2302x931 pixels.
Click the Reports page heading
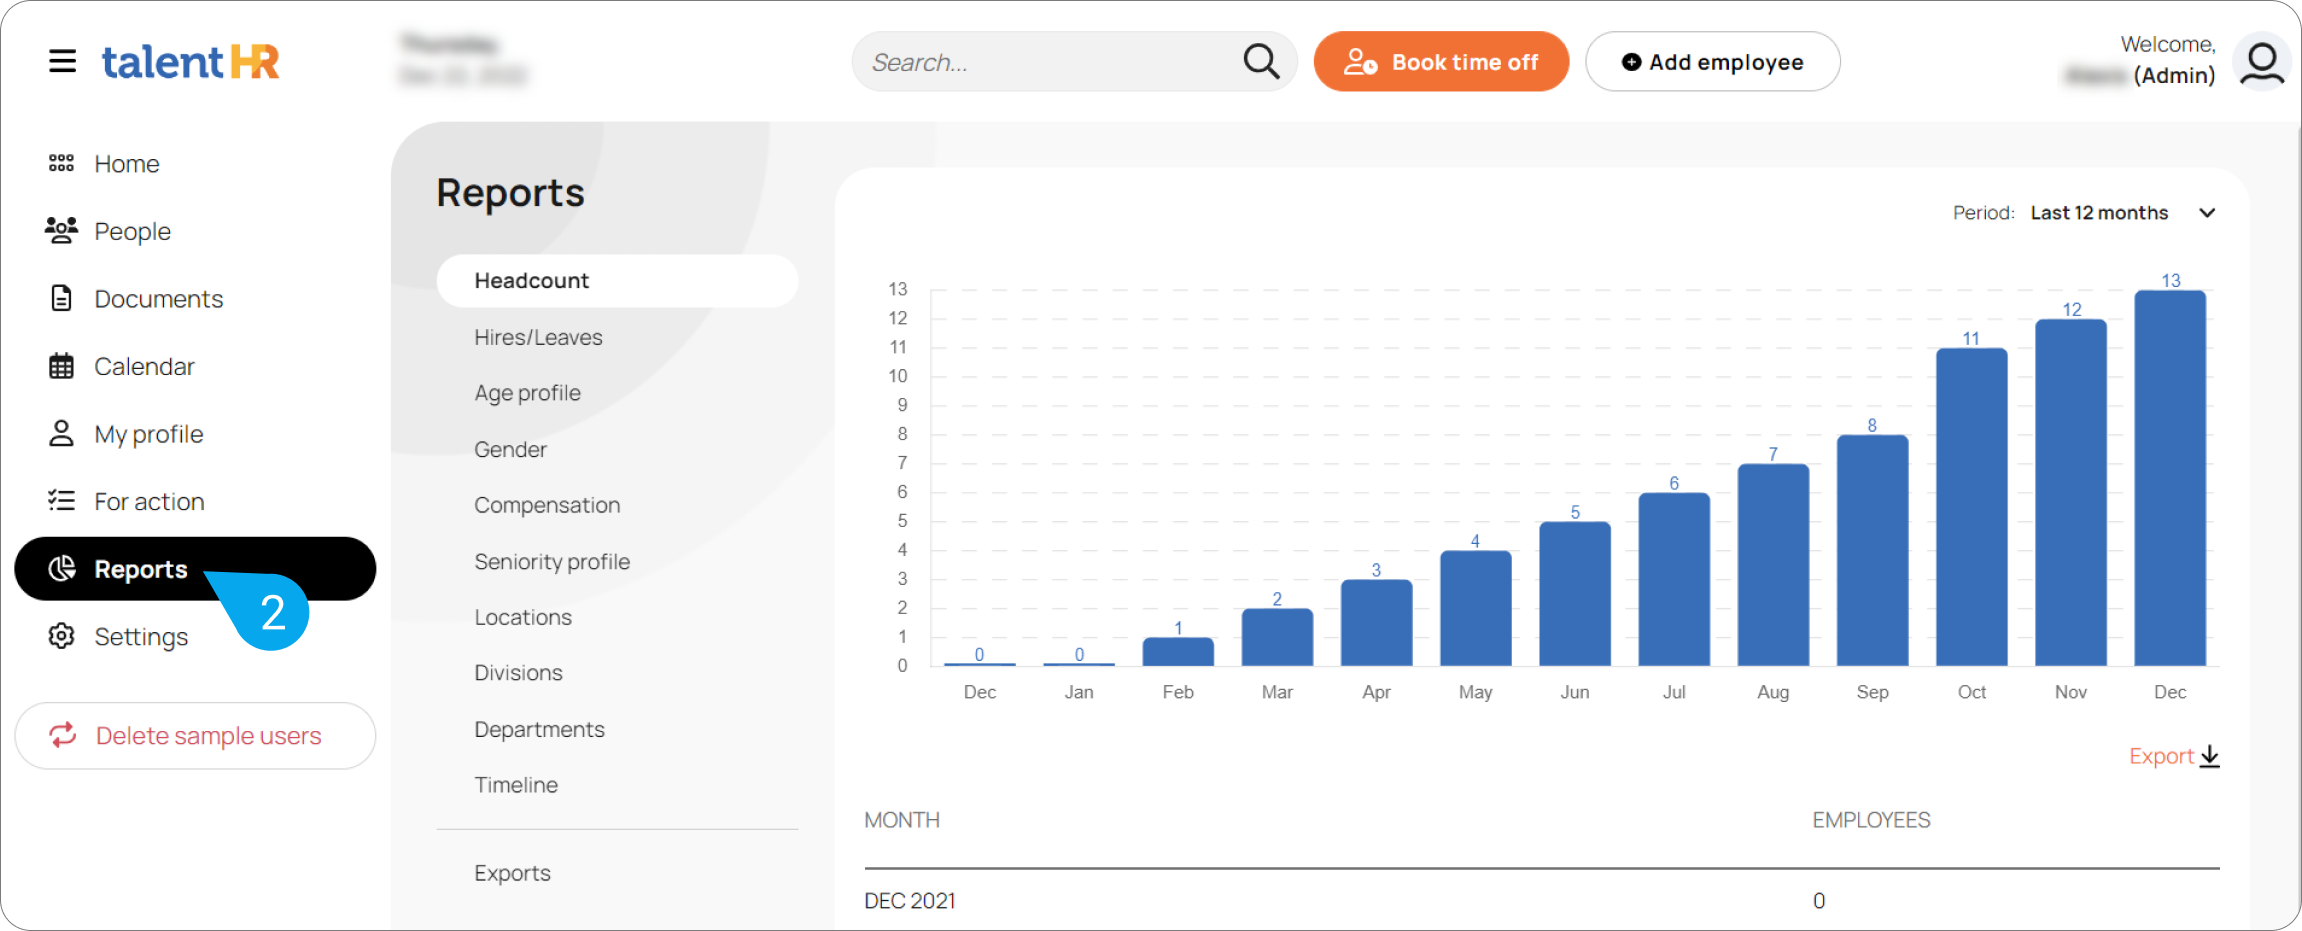click(510, 192)
